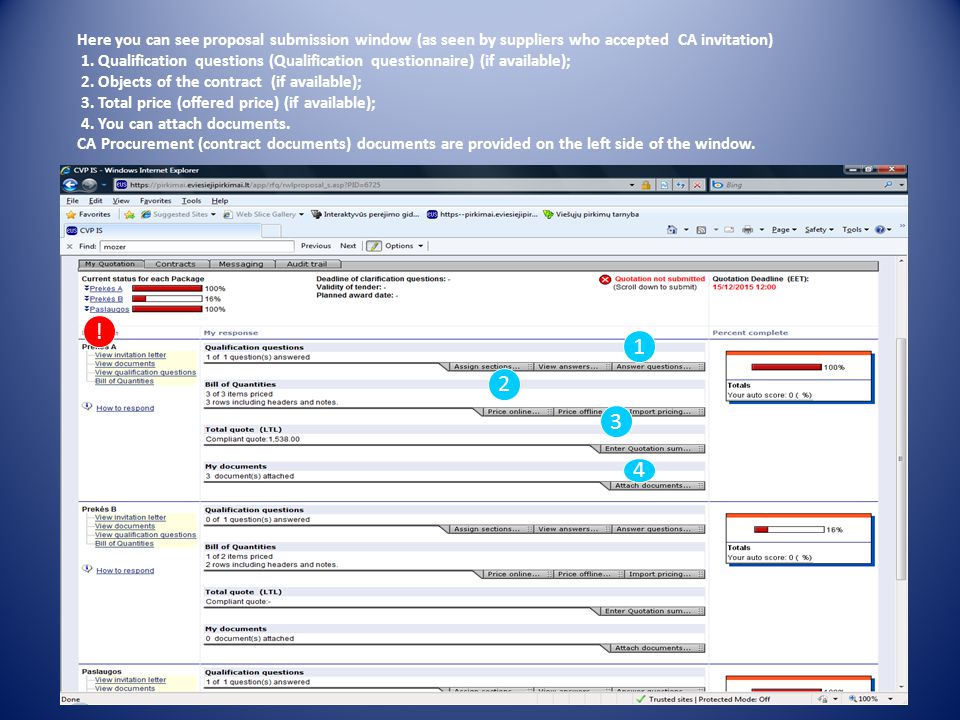Click the highlight matches pencil icon
Screen dimensions: 960x720
click(x=373, y=246)
